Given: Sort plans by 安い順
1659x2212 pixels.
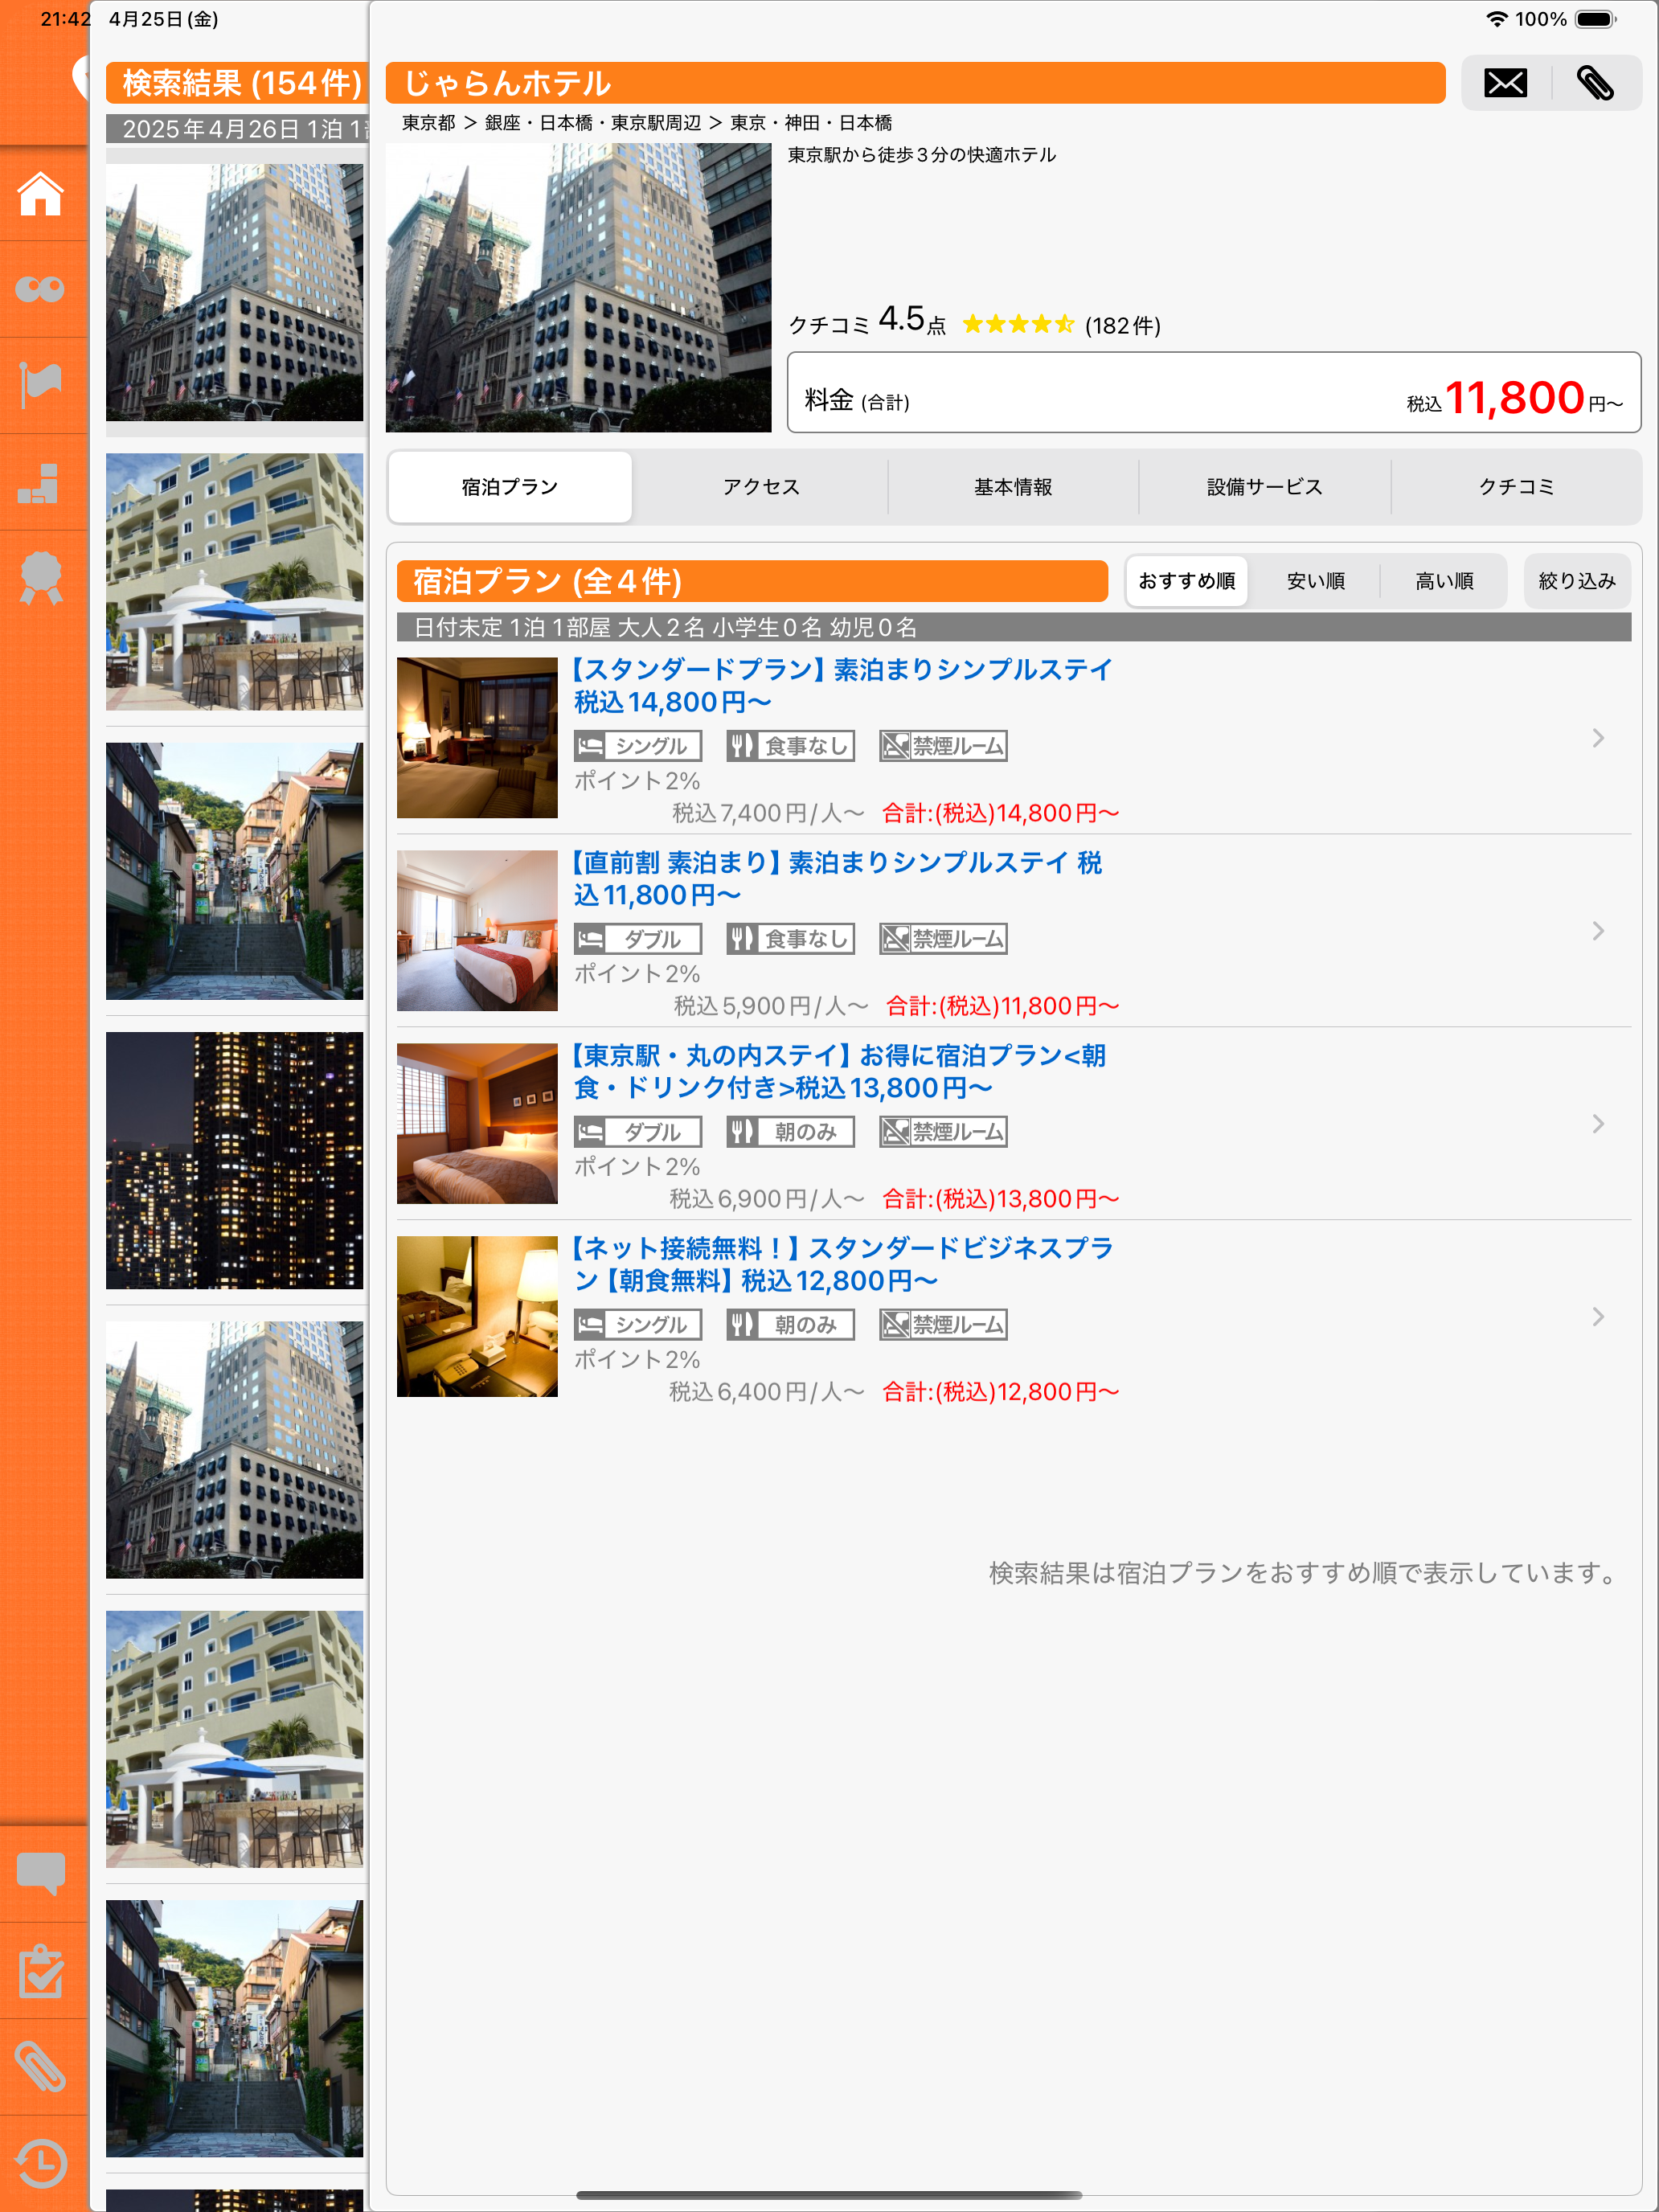Looking at the screenshot, I should [x=1315, y=581].
